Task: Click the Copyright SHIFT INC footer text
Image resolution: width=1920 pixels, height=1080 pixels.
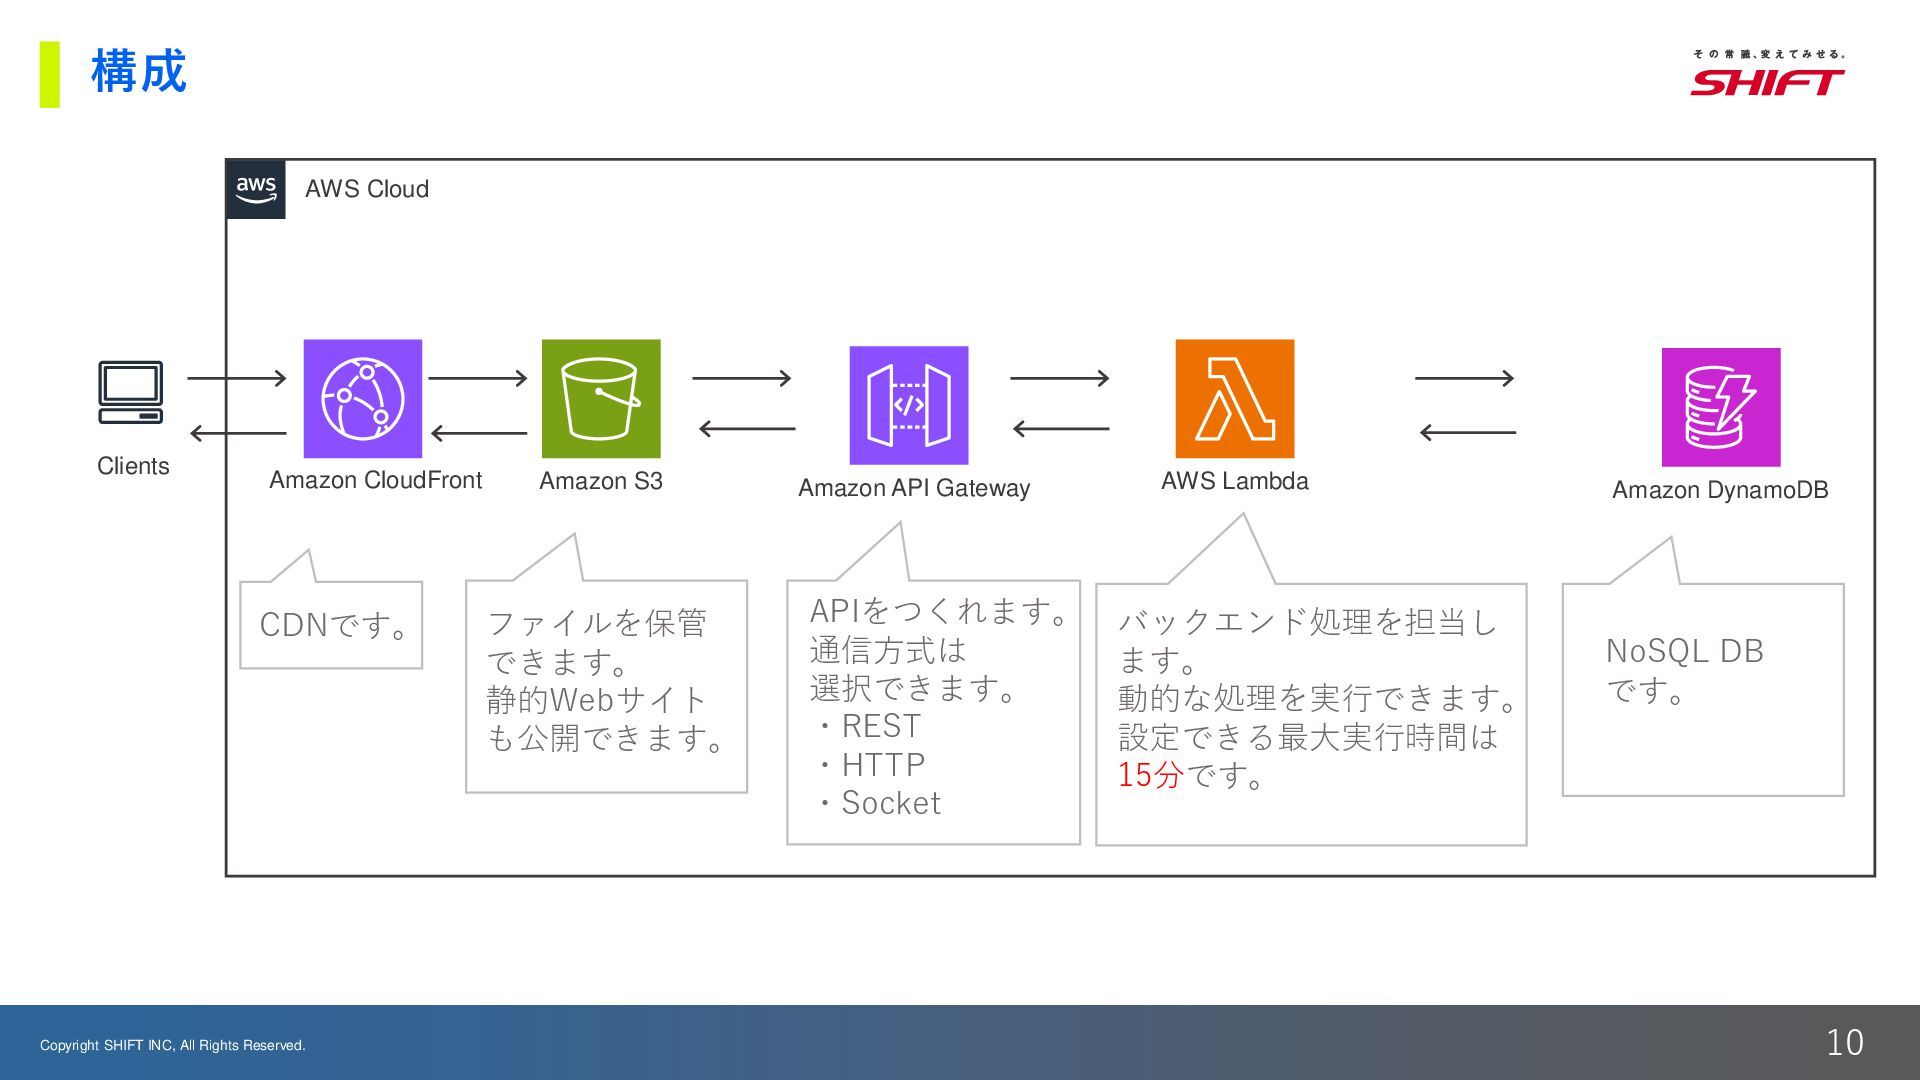Action: coord(172,1045)
